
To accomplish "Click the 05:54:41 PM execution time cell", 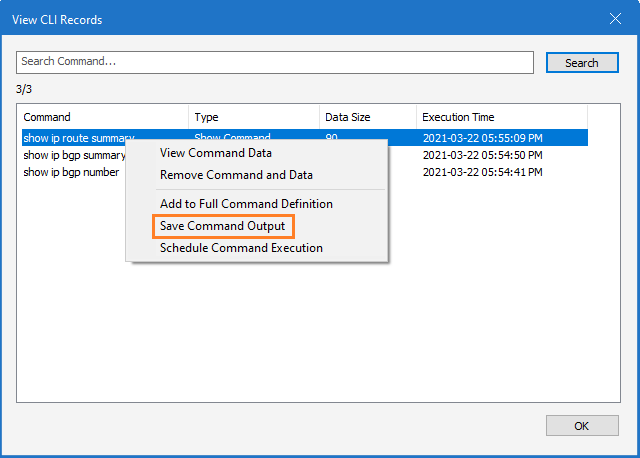I will (482, 172).
